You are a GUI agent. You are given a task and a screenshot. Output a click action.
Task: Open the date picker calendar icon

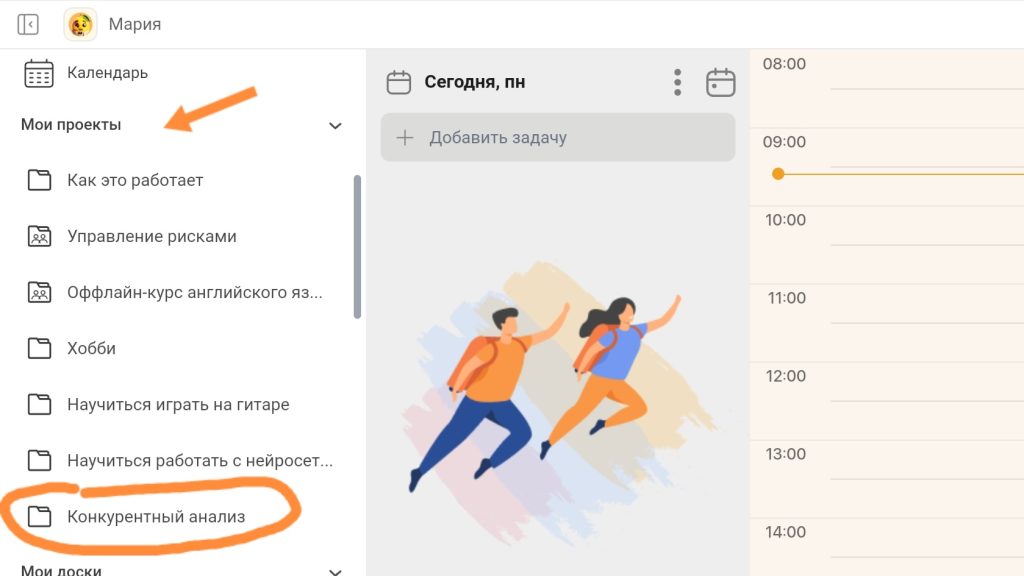point(720,82)
